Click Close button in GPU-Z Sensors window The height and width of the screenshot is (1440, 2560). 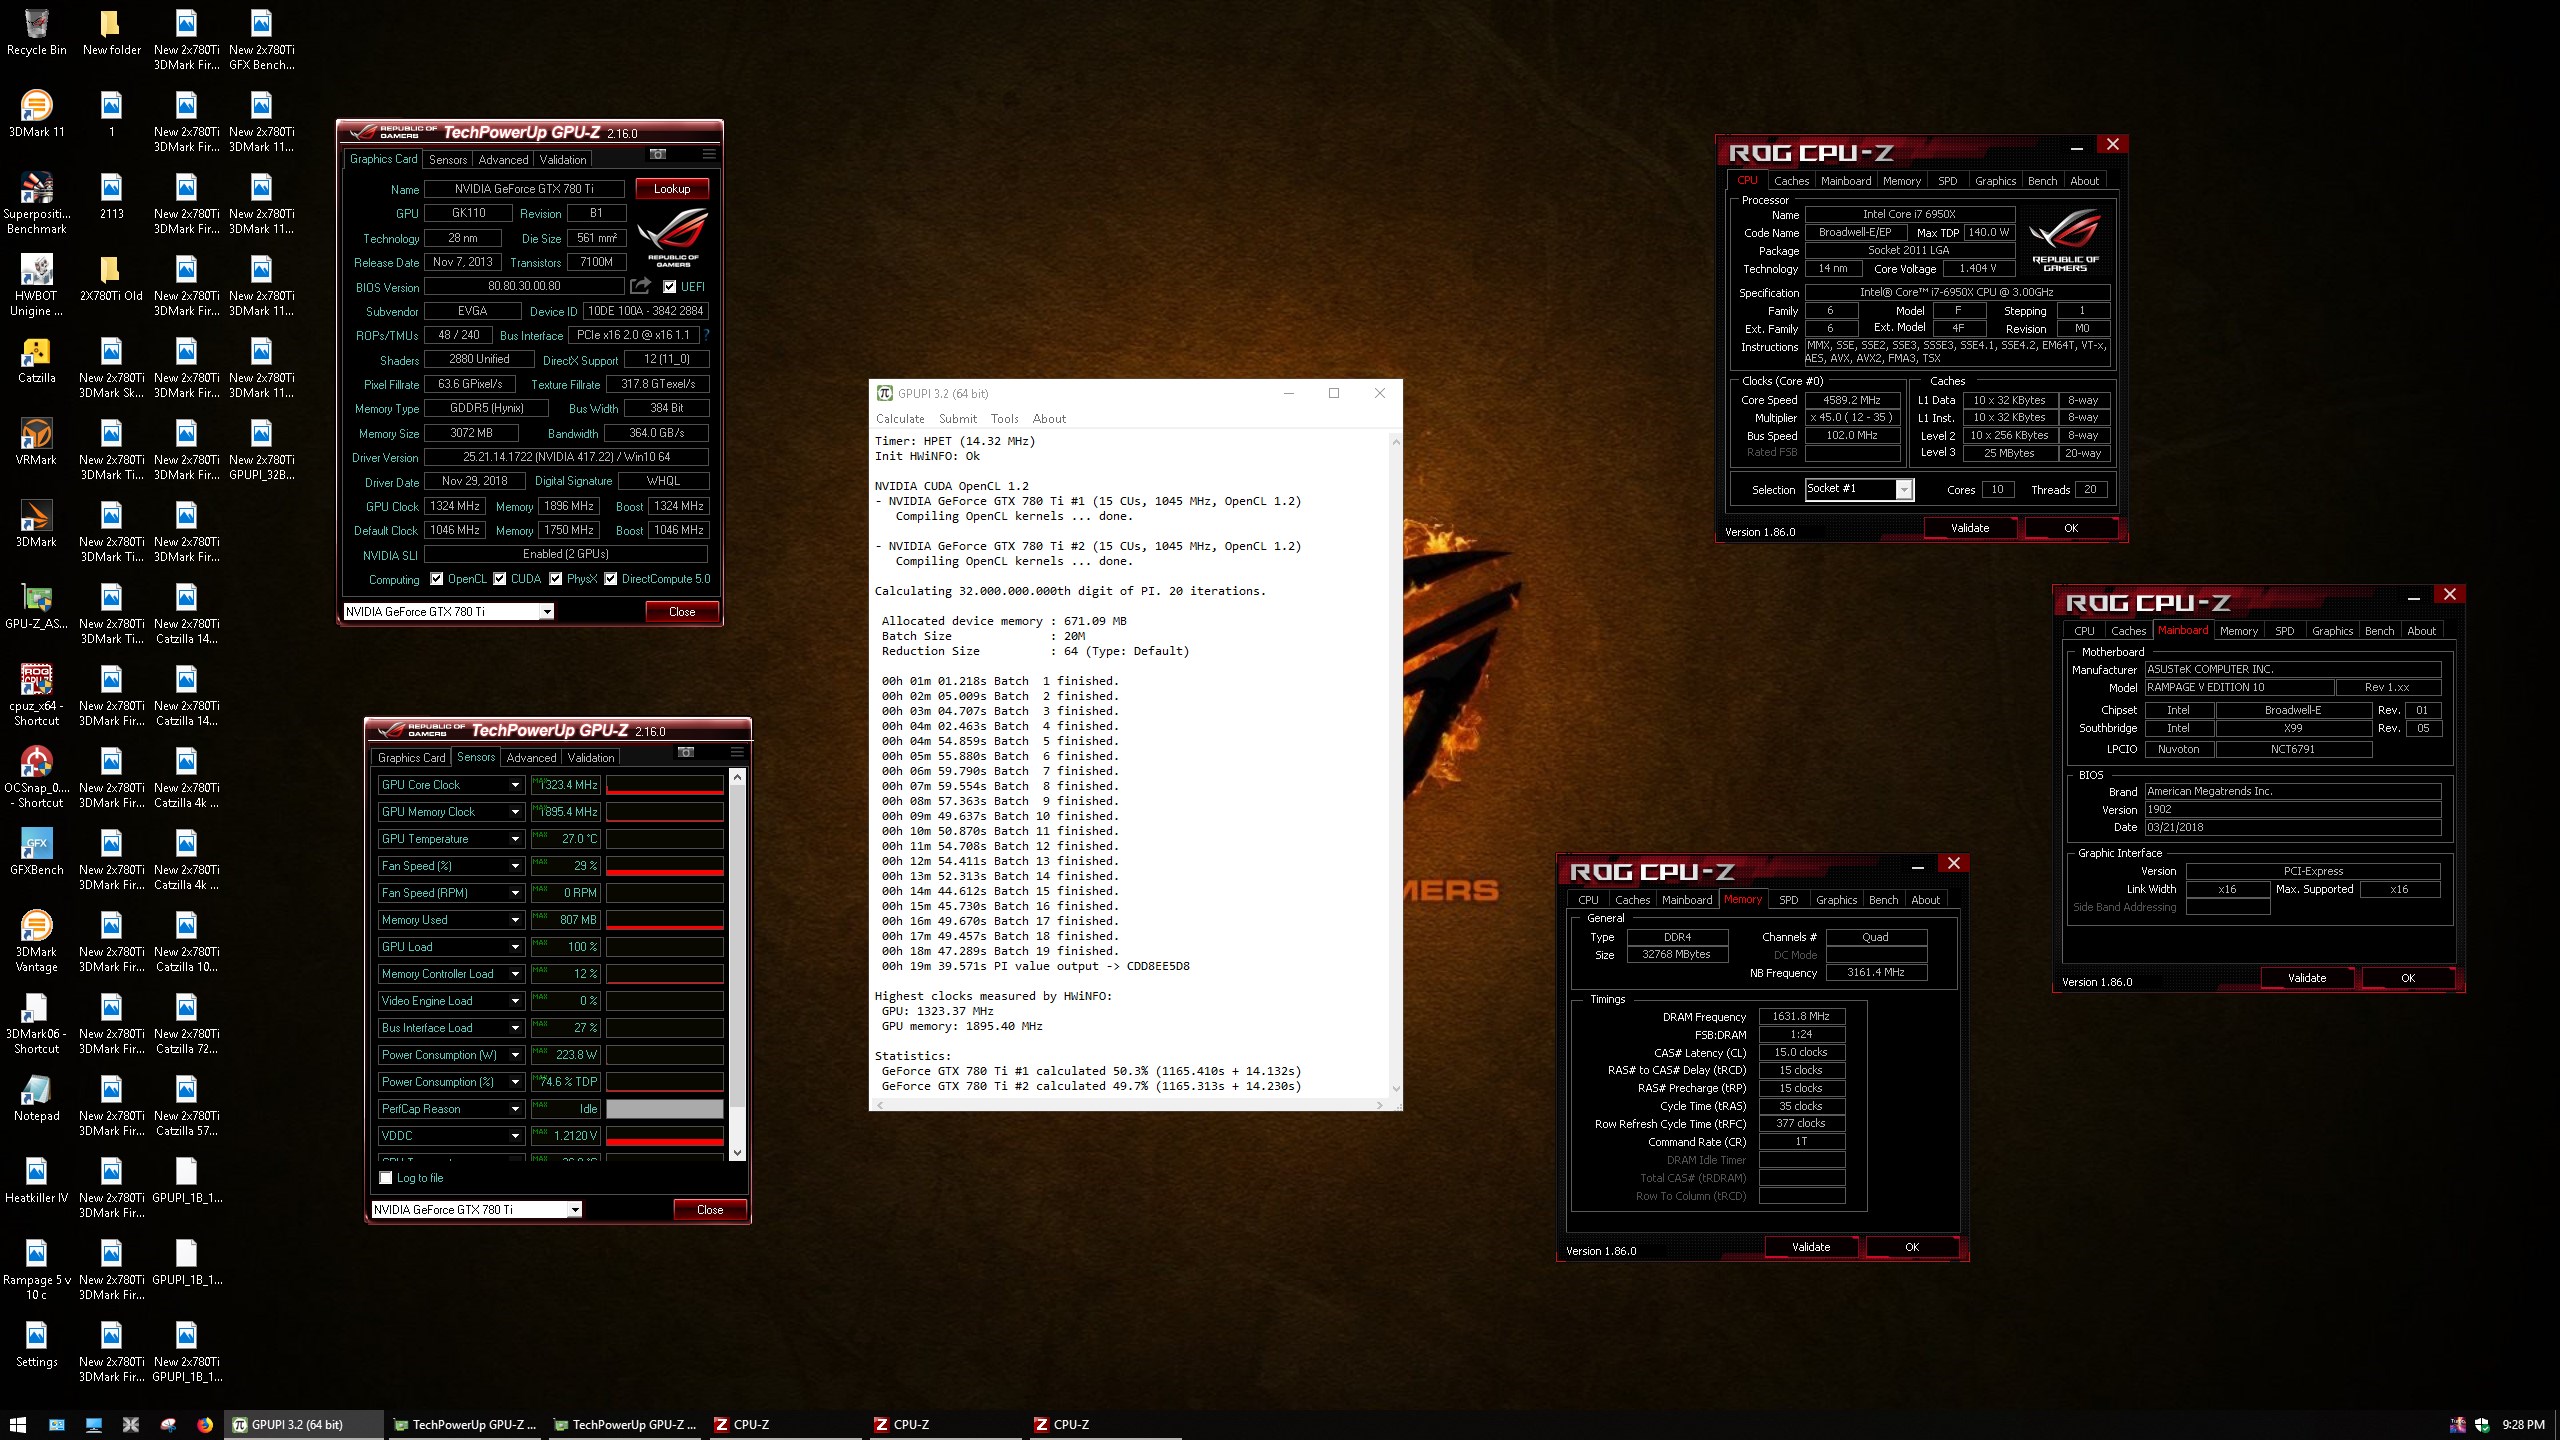[x=710, y=1209]
